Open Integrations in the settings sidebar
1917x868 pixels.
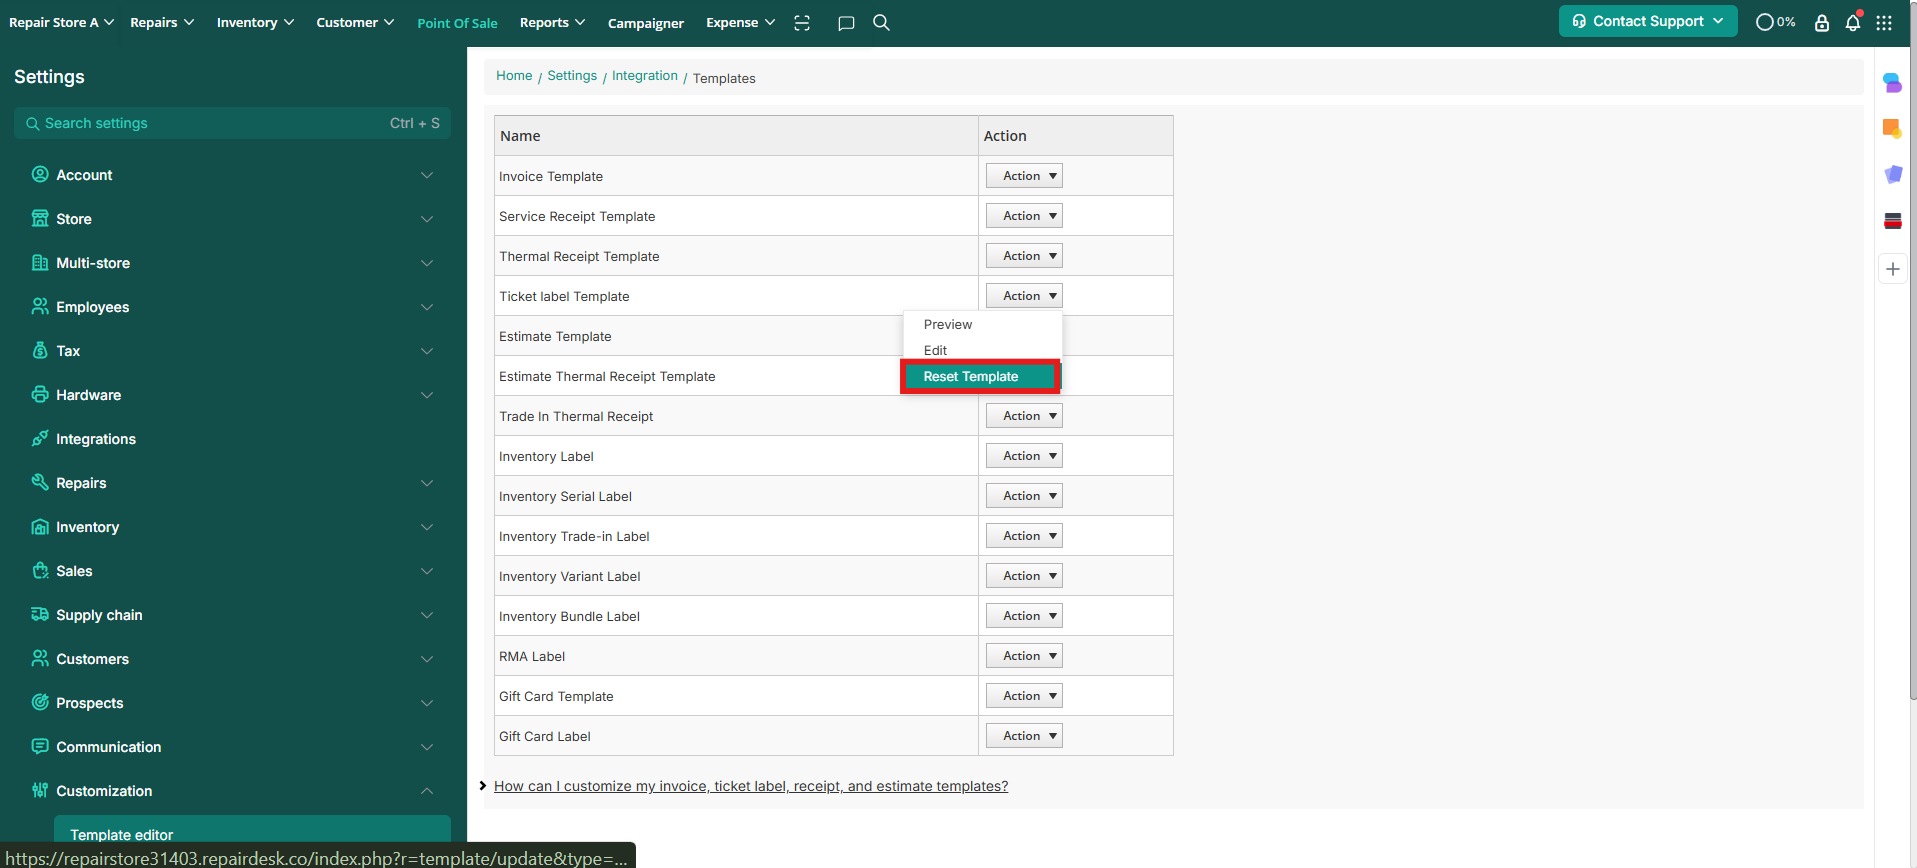(x=96, y=439)
